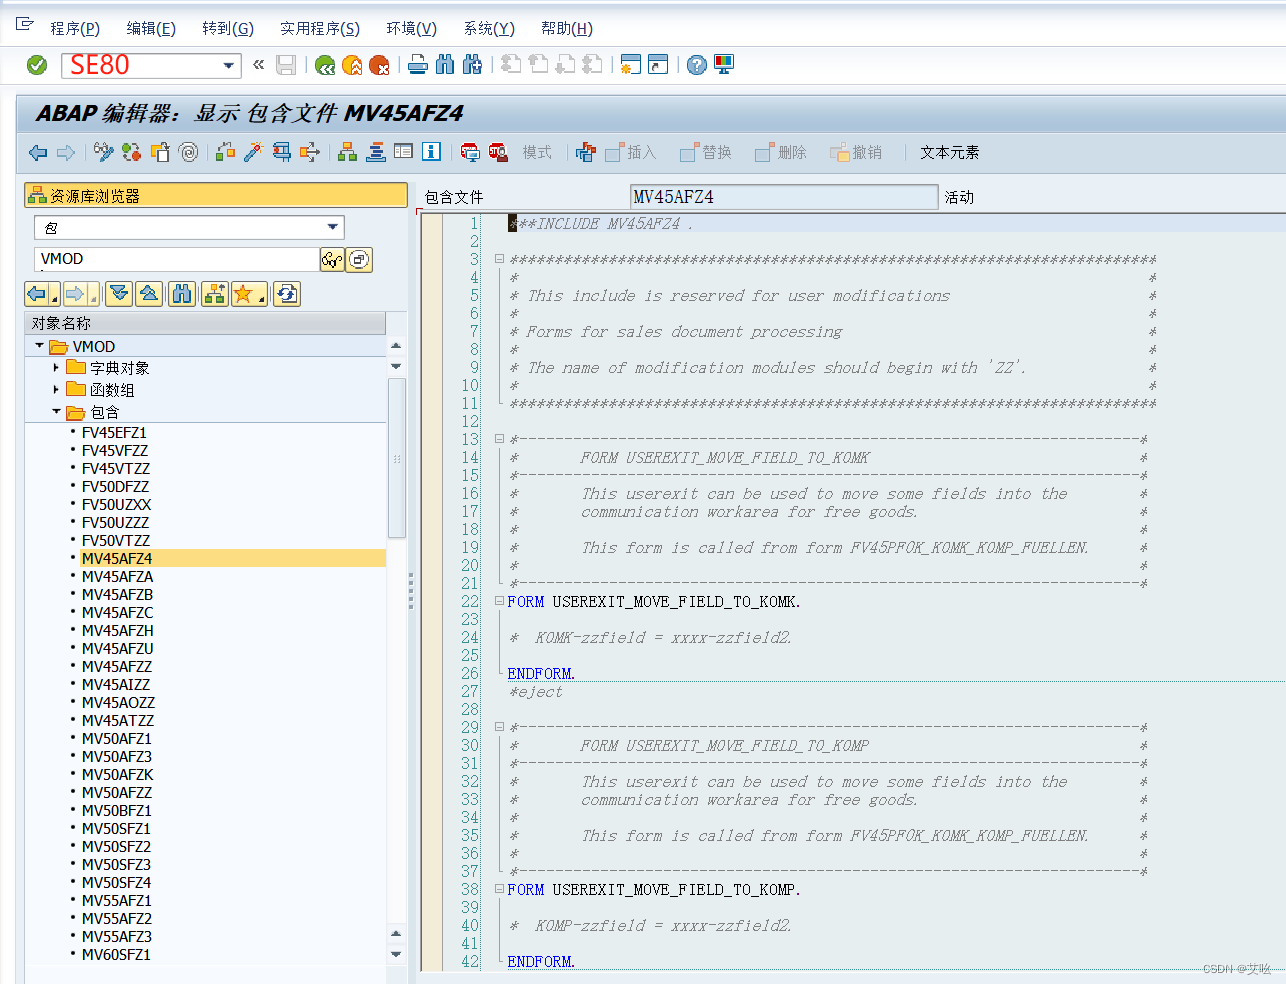
Task: Click the tree scrollbar down arrow at bottom
Action: (396, 954)
